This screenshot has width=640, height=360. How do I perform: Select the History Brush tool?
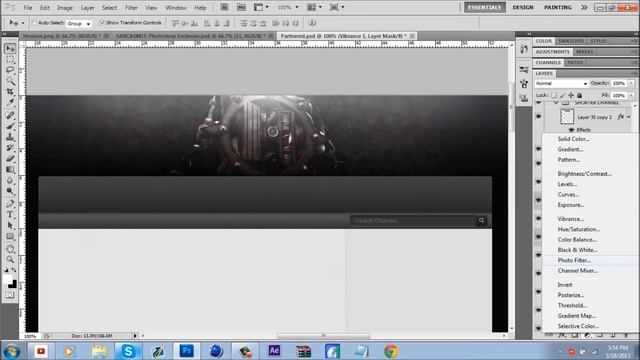tap(10, 148)
